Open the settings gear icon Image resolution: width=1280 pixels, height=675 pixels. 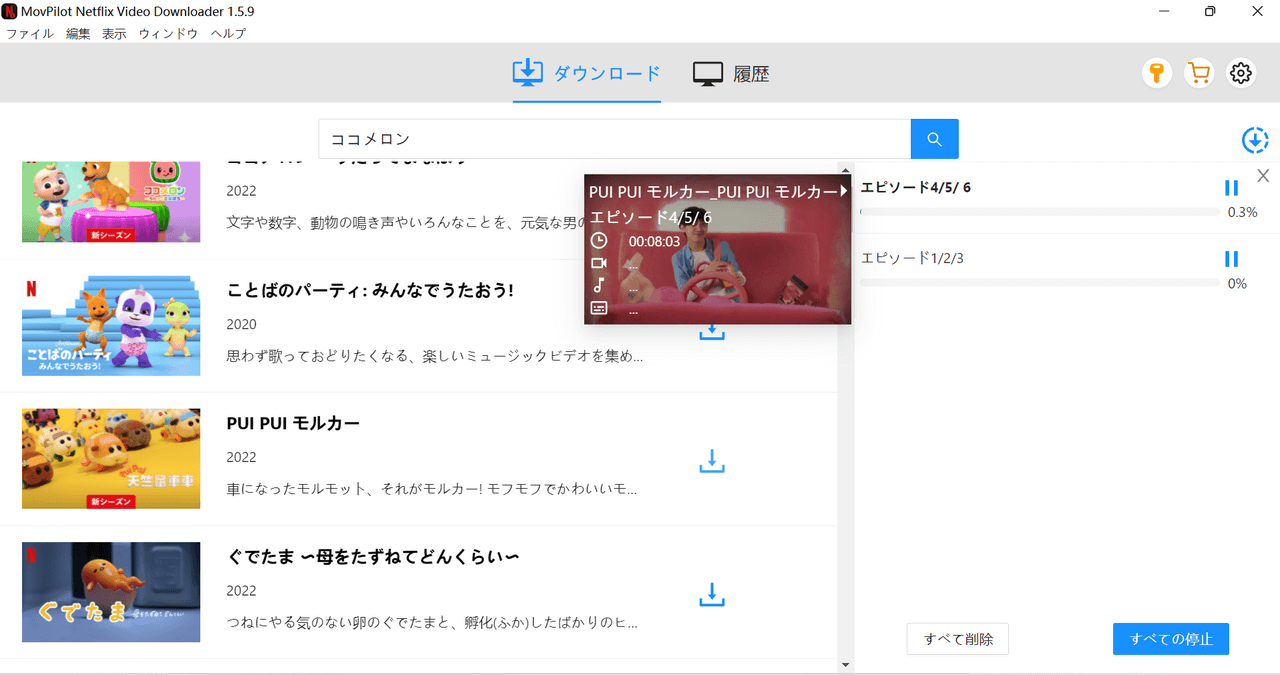[1241, 73]
